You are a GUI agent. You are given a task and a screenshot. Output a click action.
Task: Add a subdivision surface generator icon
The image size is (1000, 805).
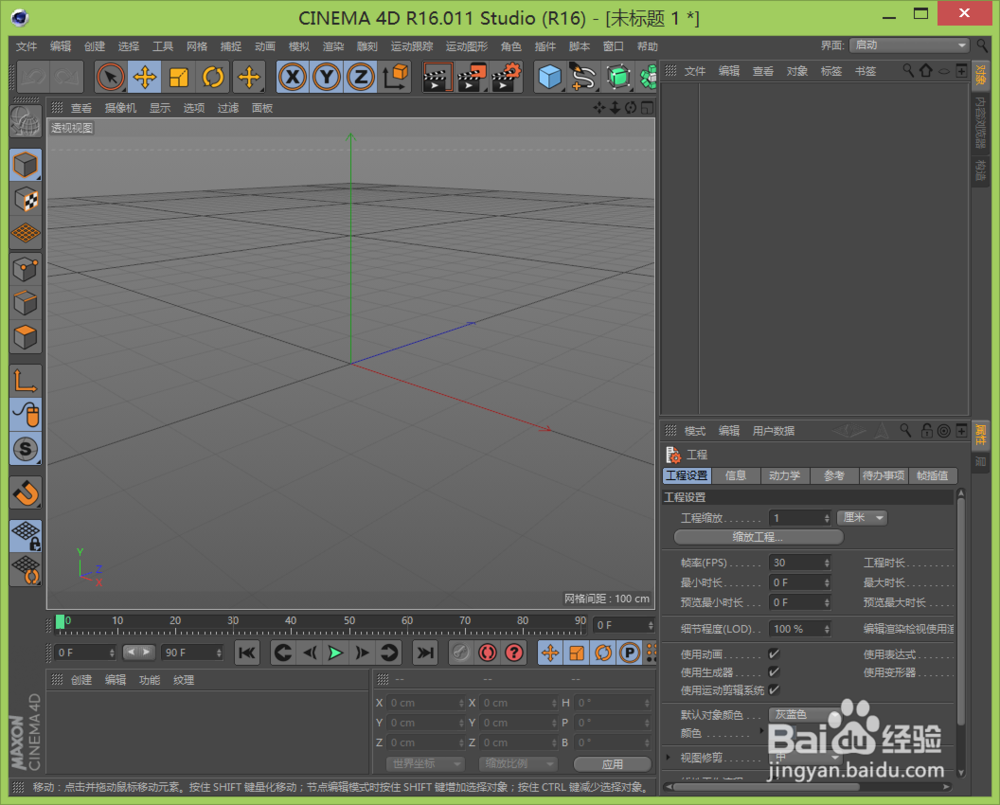618,77
